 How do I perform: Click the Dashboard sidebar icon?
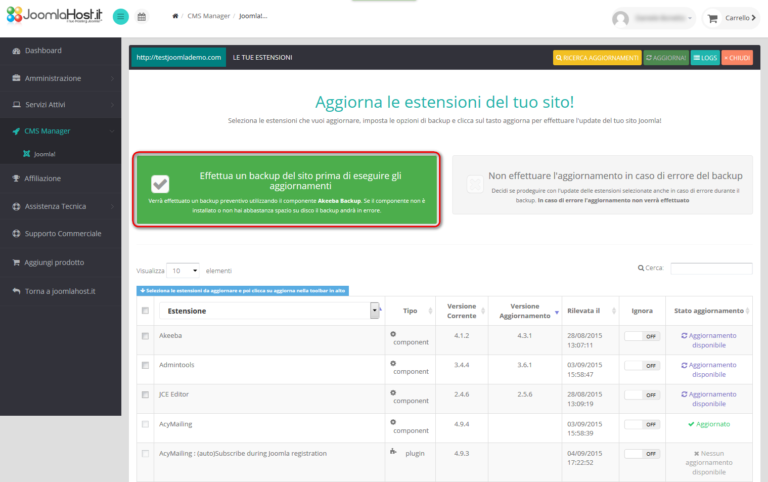(16, 51)
